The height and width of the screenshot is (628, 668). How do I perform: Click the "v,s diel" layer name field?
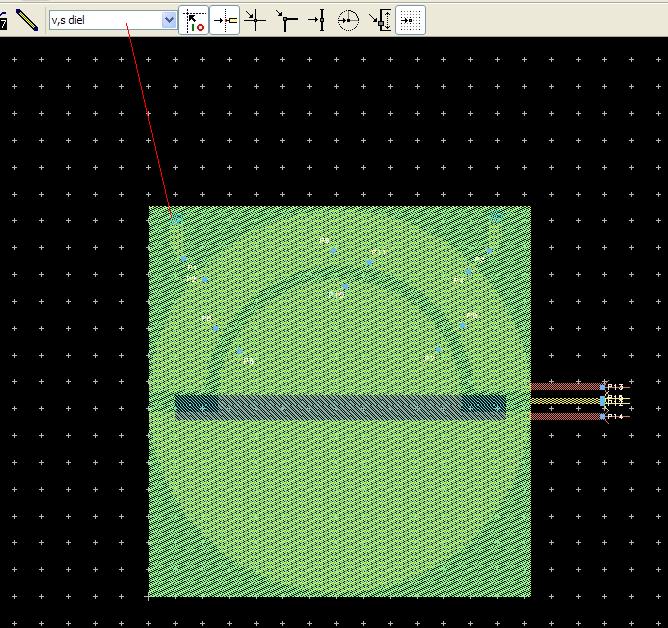pyautogui.click(x=106, y=20)
